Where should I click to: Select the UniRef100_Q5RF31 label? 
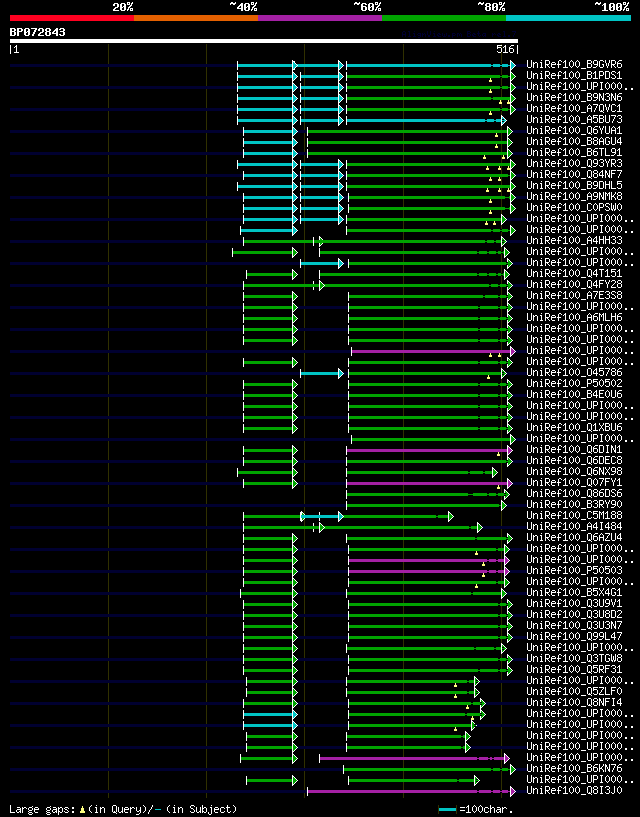(574, 670)
